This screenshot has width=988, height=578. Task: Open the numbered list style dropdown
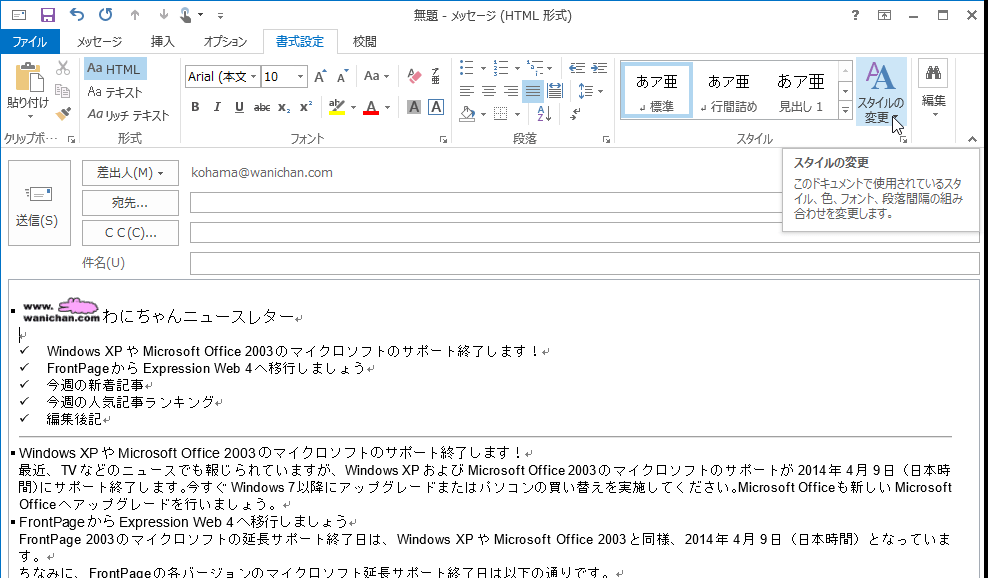[x=517, y=68]
